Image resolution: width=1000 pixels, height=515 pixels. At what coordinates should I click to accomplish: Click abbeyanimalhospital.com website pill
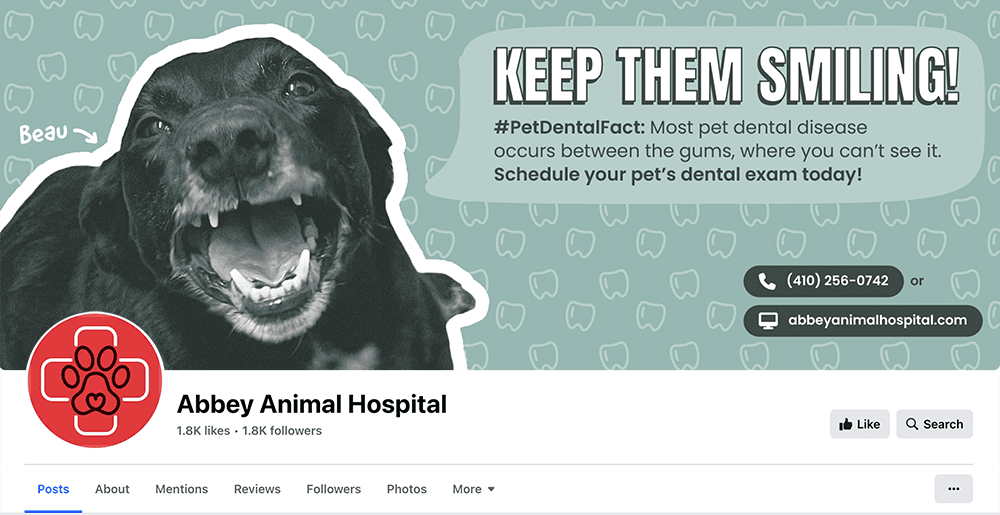[x=863, y=321]
